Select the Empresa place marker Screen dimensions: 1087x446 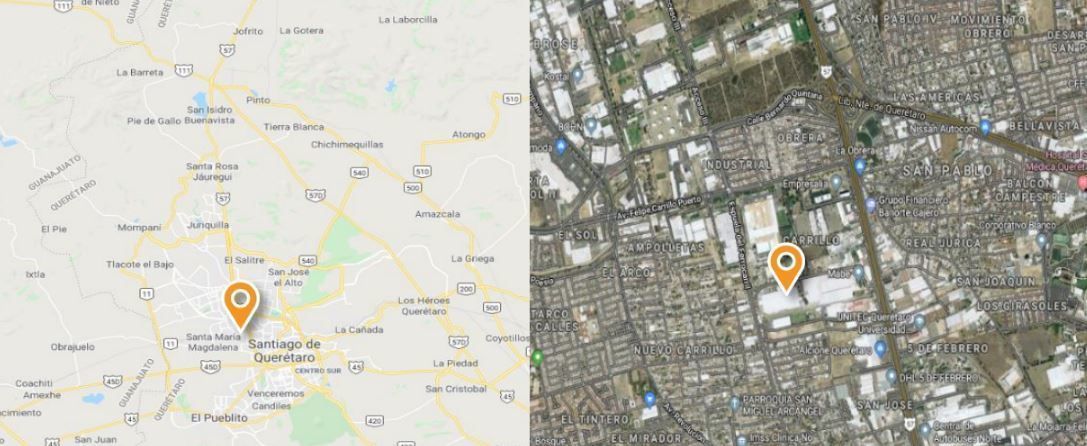coord(836,183)
